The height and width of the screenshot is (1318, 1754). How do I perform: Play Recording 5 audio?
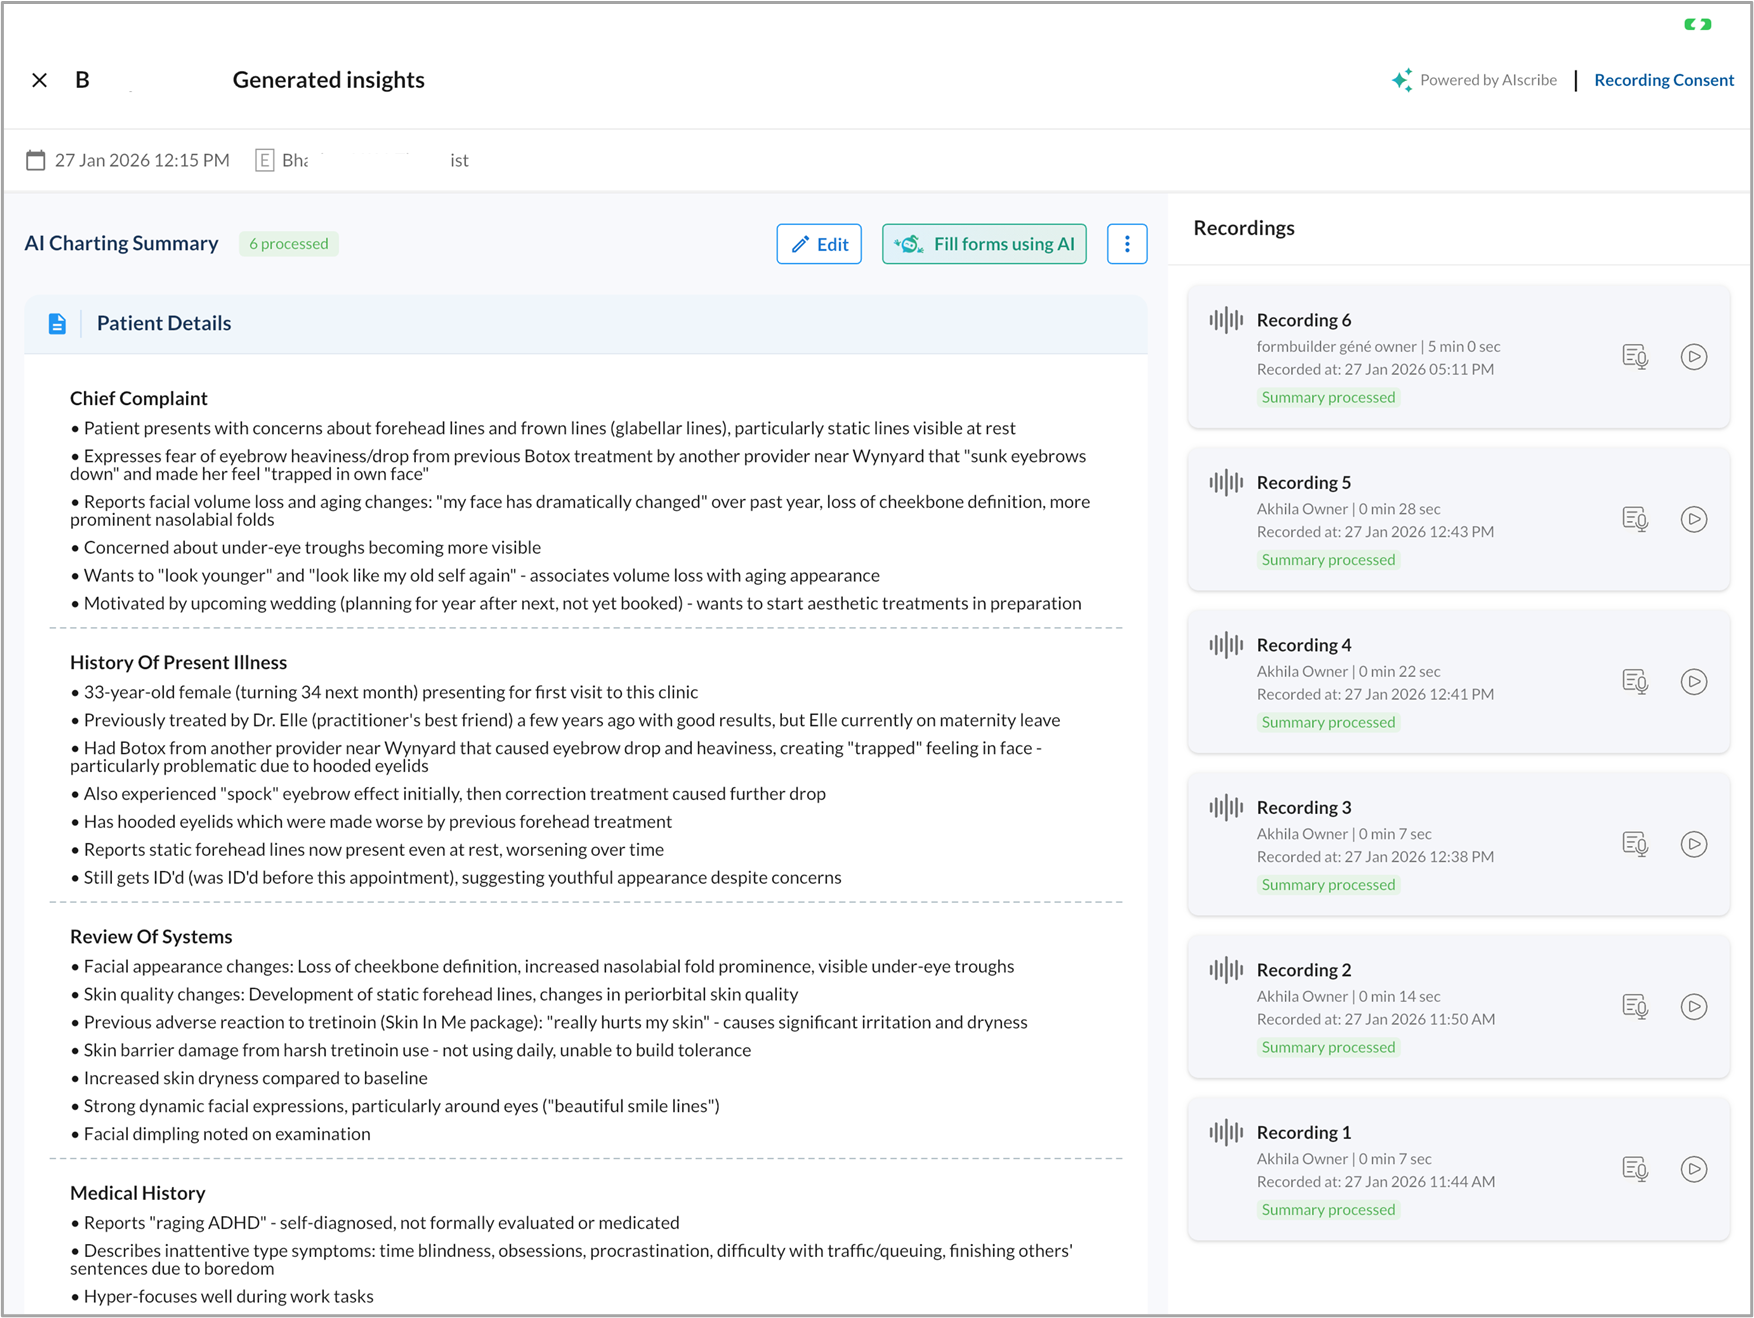tap(1693, 519)
